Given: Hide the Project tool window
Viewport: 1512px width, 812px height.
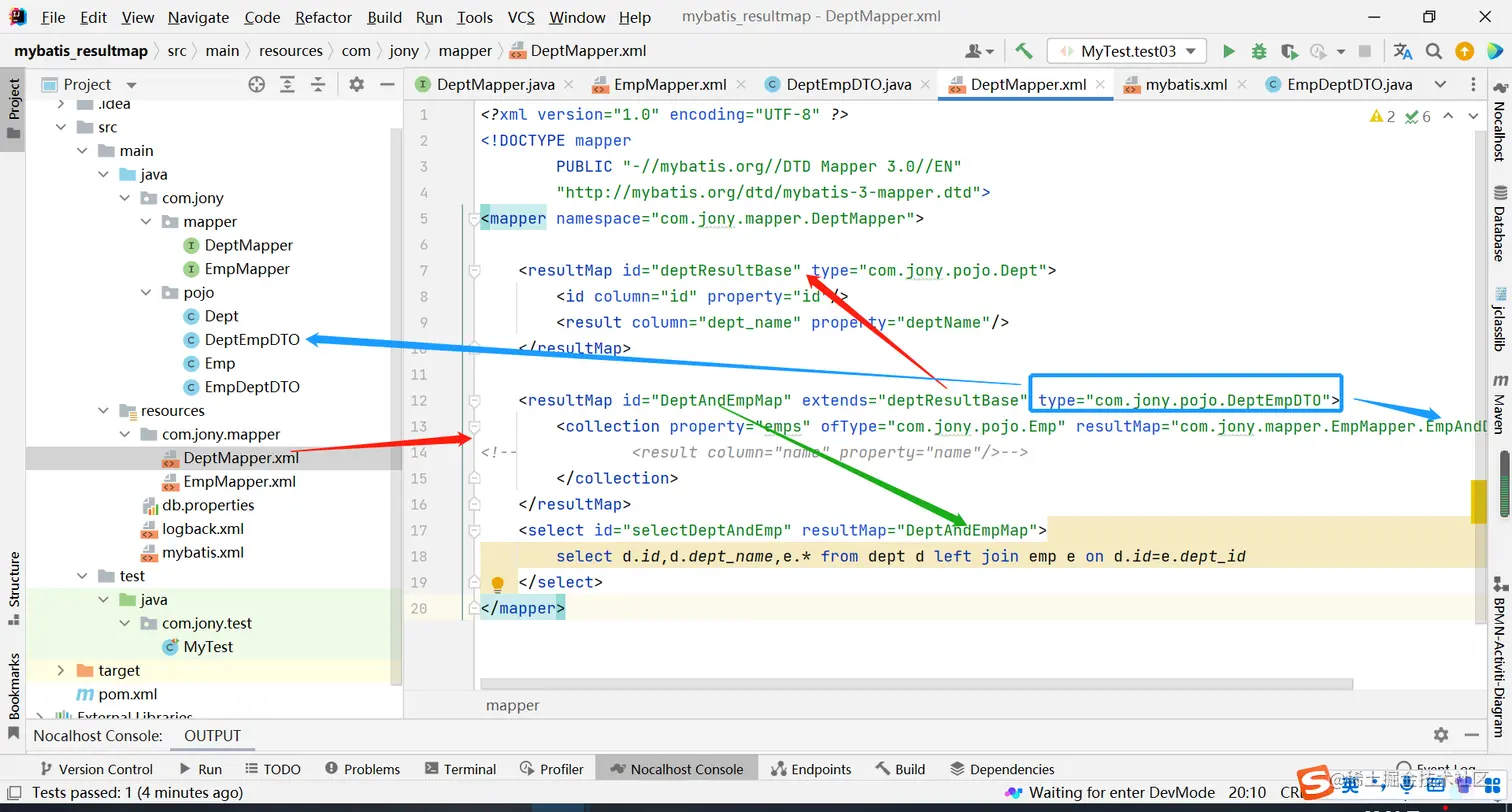Looking at the screenshot, I should [x=387, y=85].
